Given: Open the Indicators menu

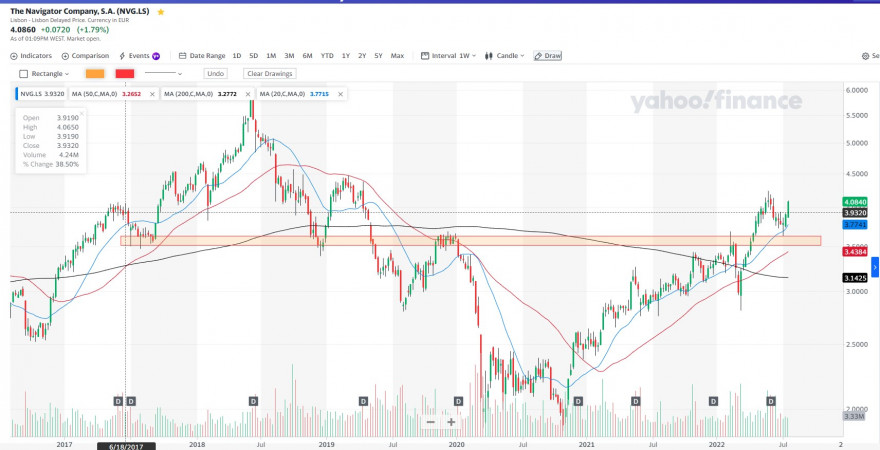Looking at the screenshot, I should pyautogui.click(x=31, y=56).
